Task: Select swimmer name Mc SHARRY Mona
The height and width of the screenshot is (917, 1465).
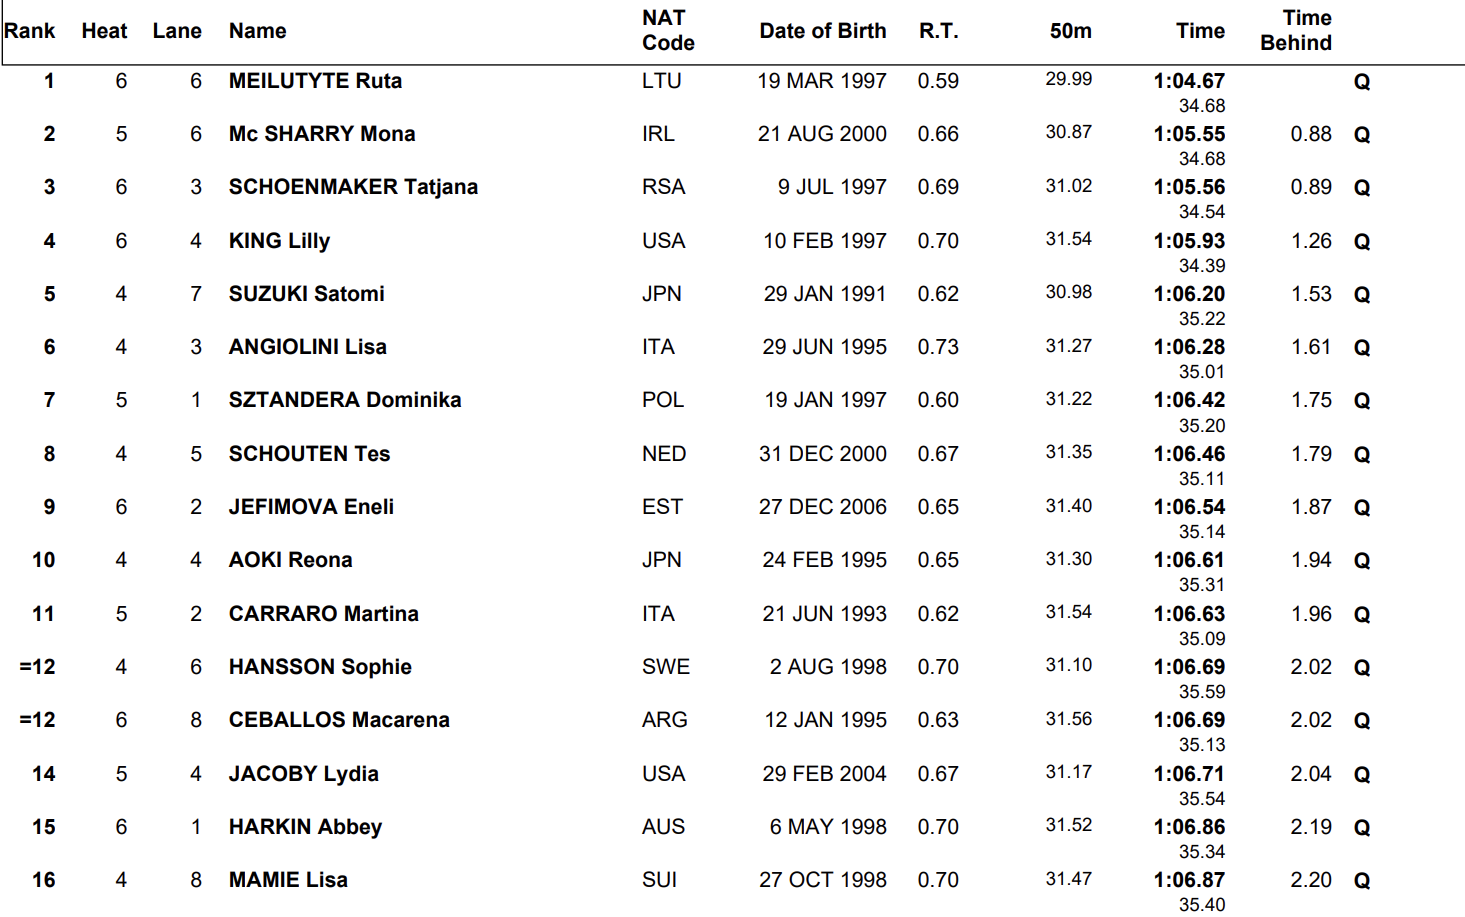Action: (321, 134)
